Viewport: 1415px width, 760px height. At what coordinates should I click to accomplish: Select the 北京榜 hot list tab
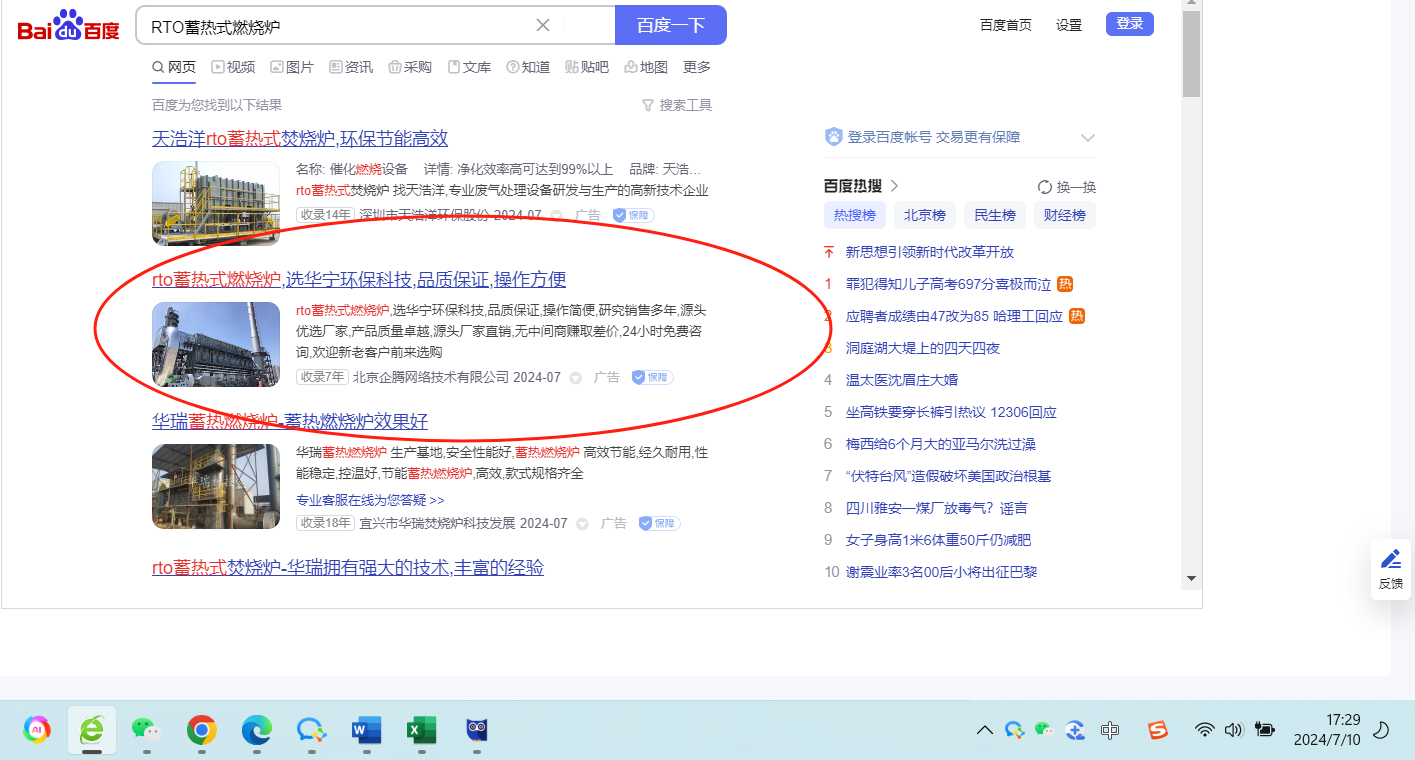[924, 215]
